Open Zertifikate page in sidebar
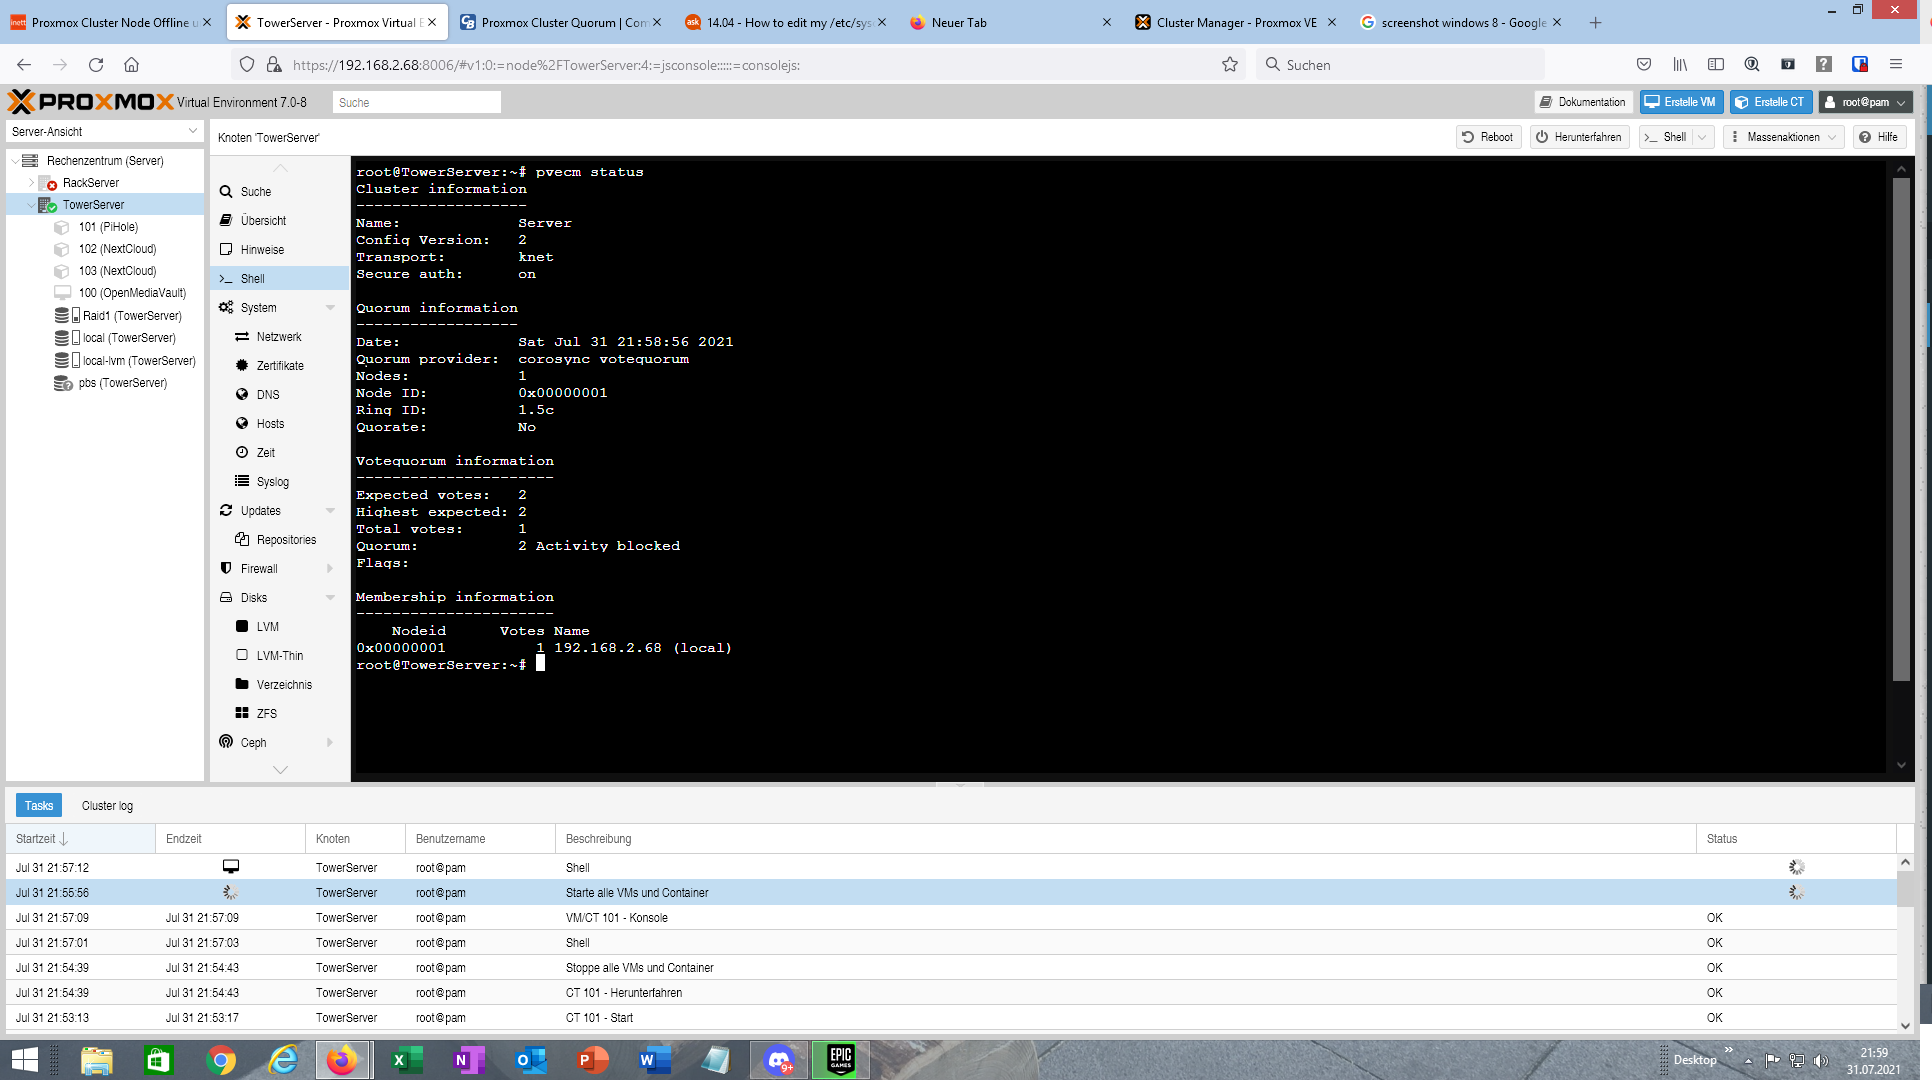Screen dimensions: 1932x1080 279,366
